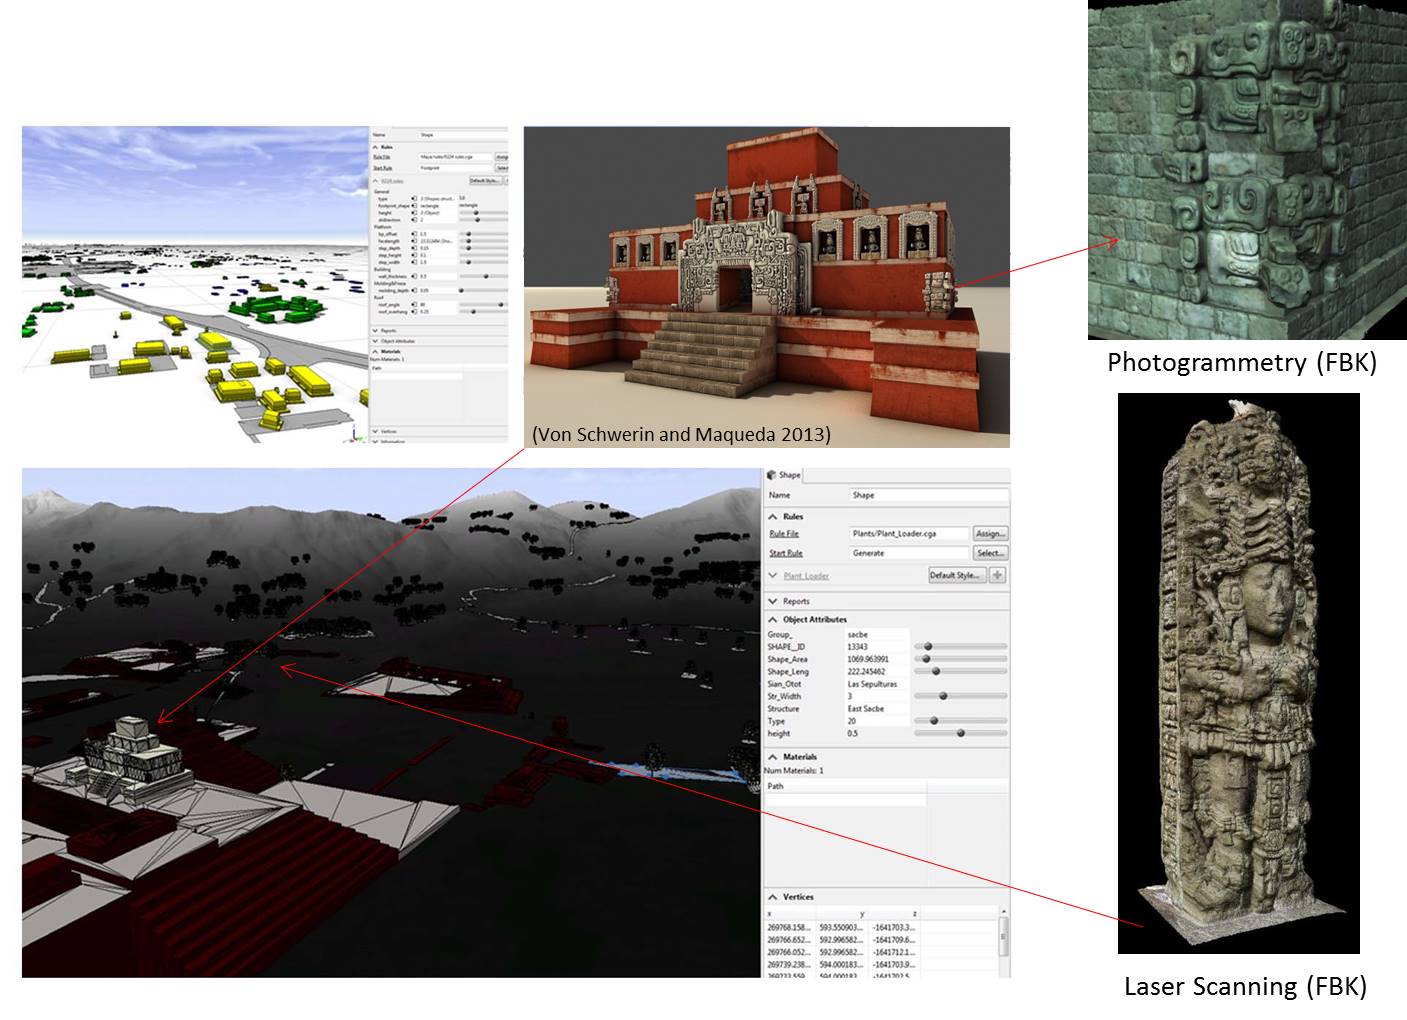Open the Rule File link in lower Inspector
This screenshot has width=1407, height=1020.
(784, 534)
